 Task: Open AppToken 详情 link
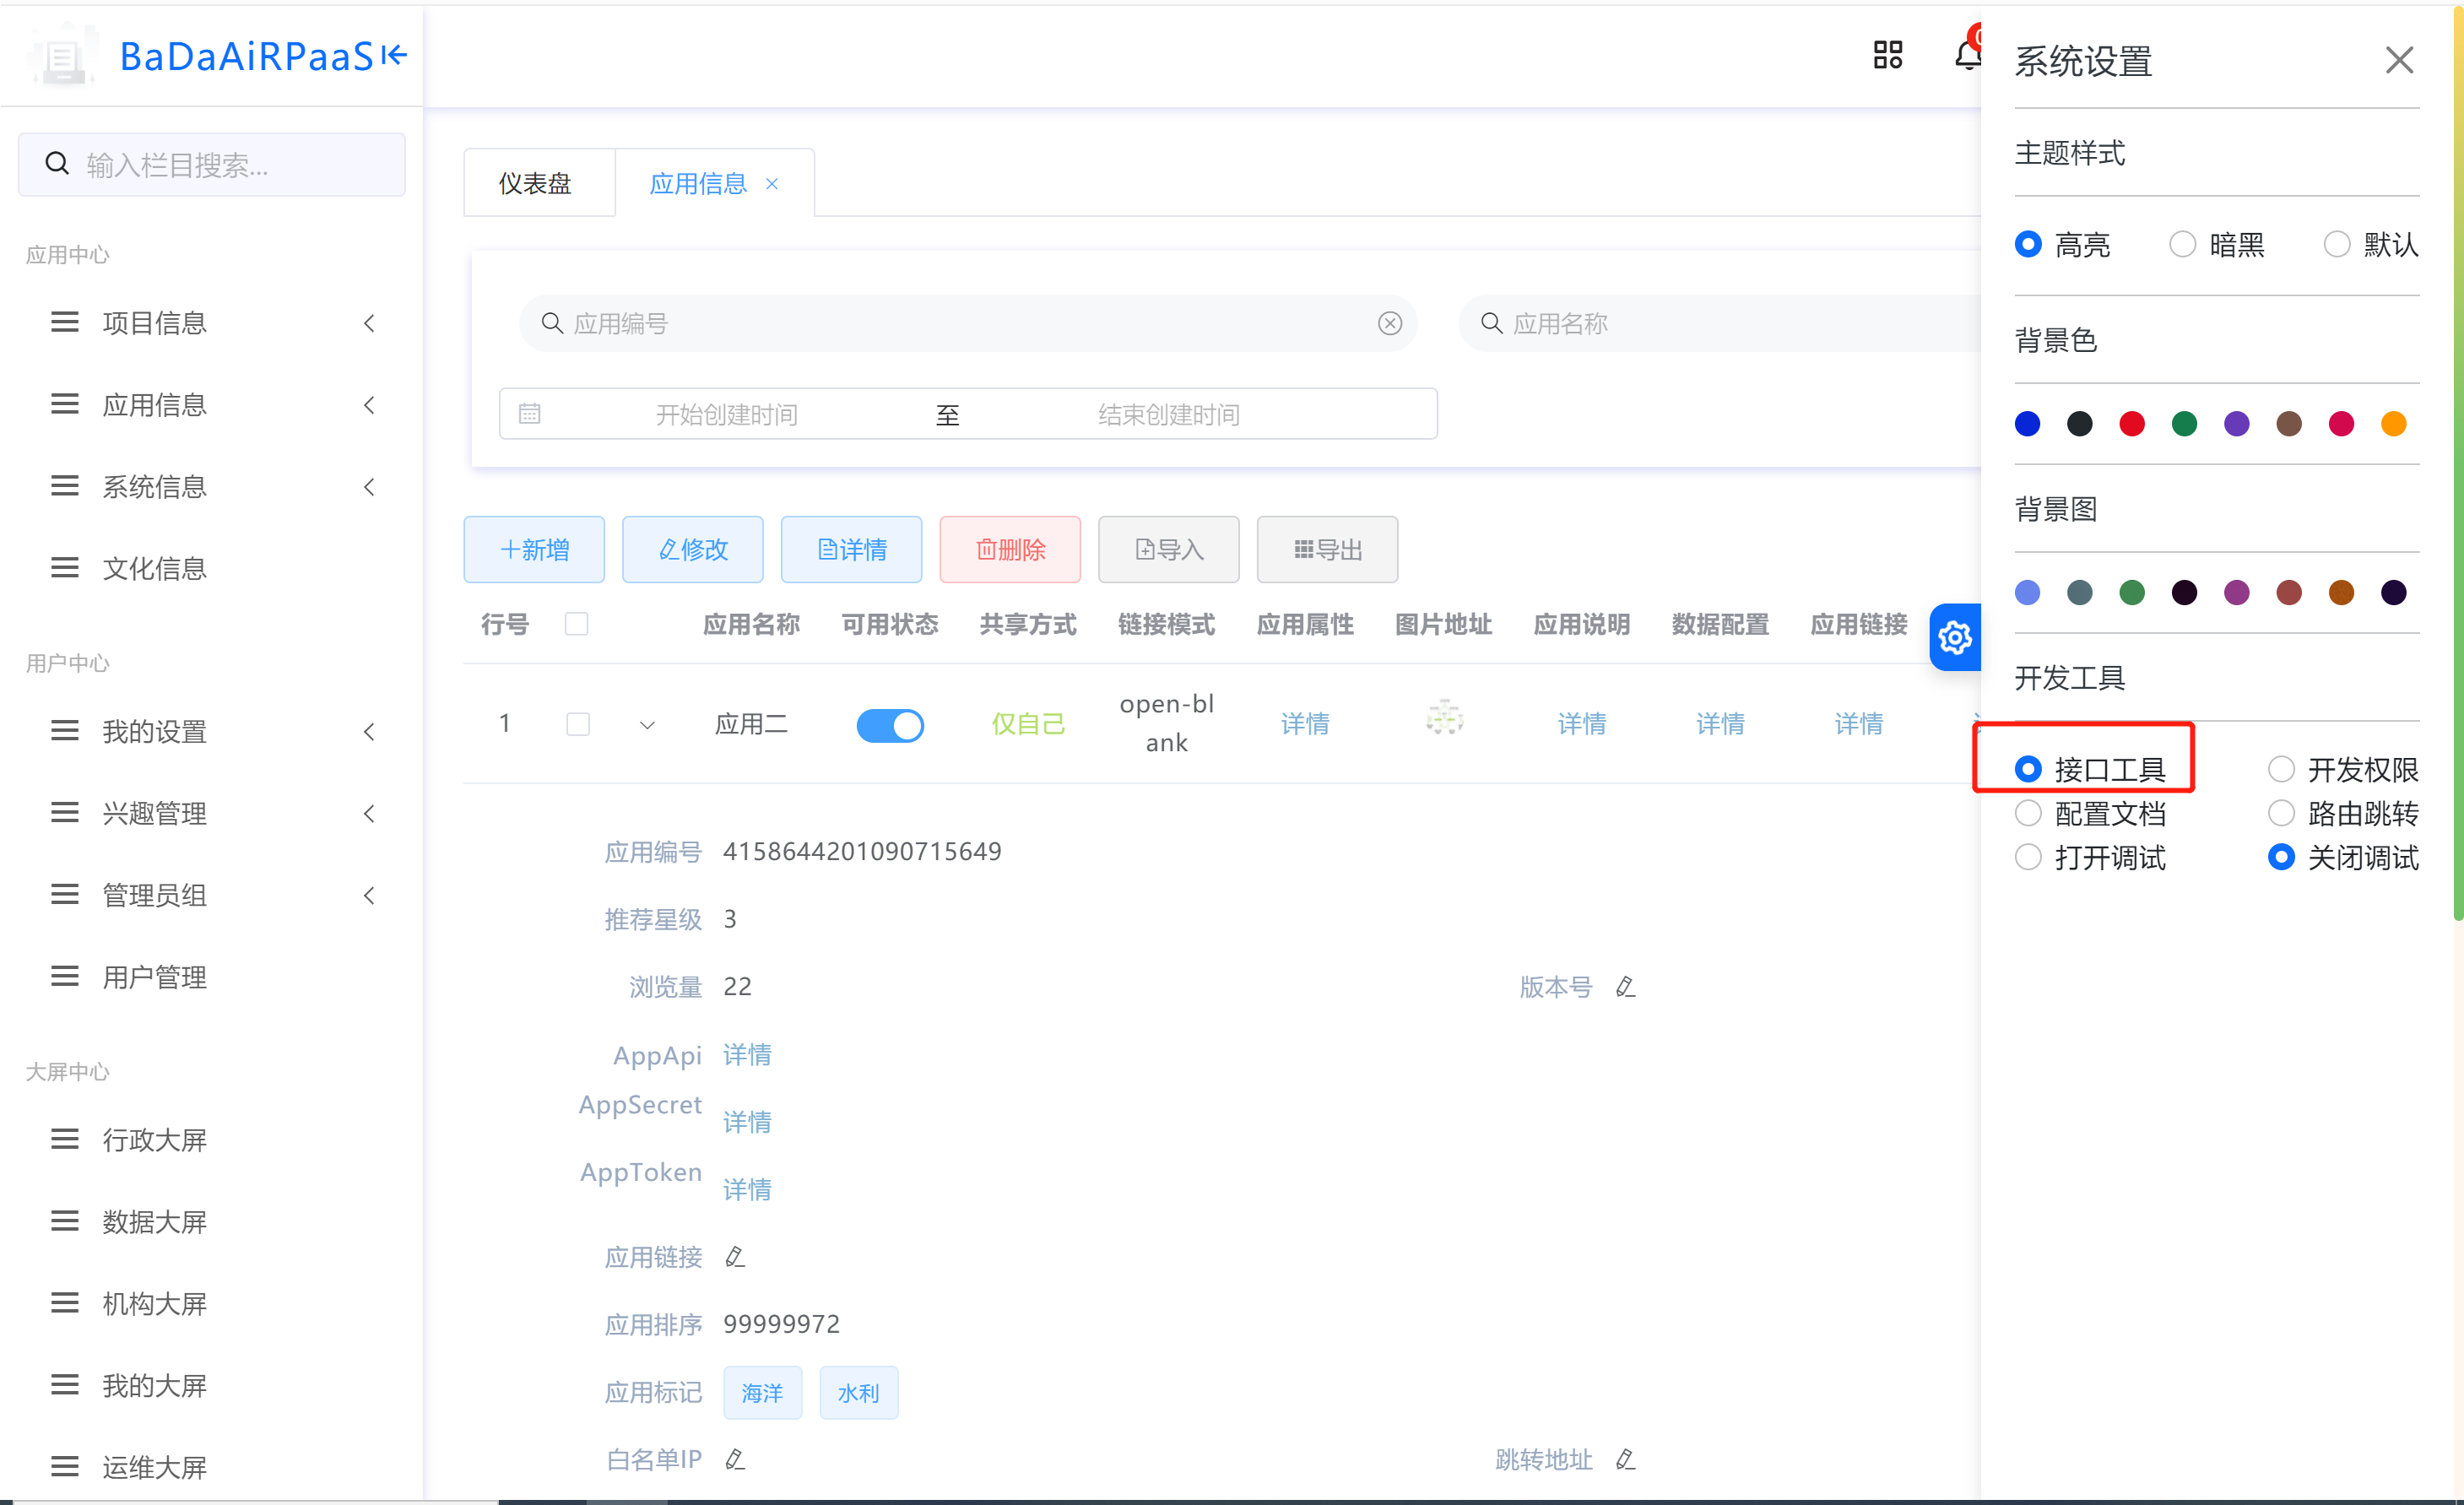pyautogui.click(x=747, y=1190)
